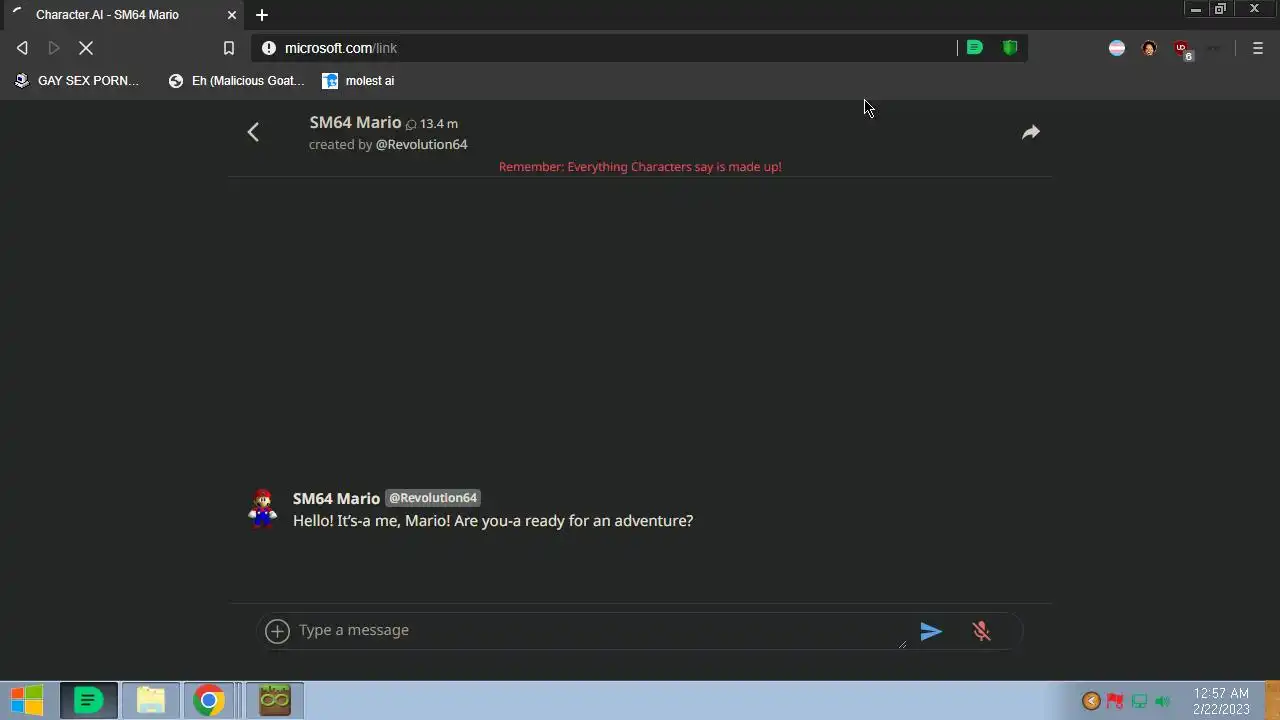This screenshot has height=720, width=1280.
Task: Restore down the browser window
Action: coord(1220,9)
